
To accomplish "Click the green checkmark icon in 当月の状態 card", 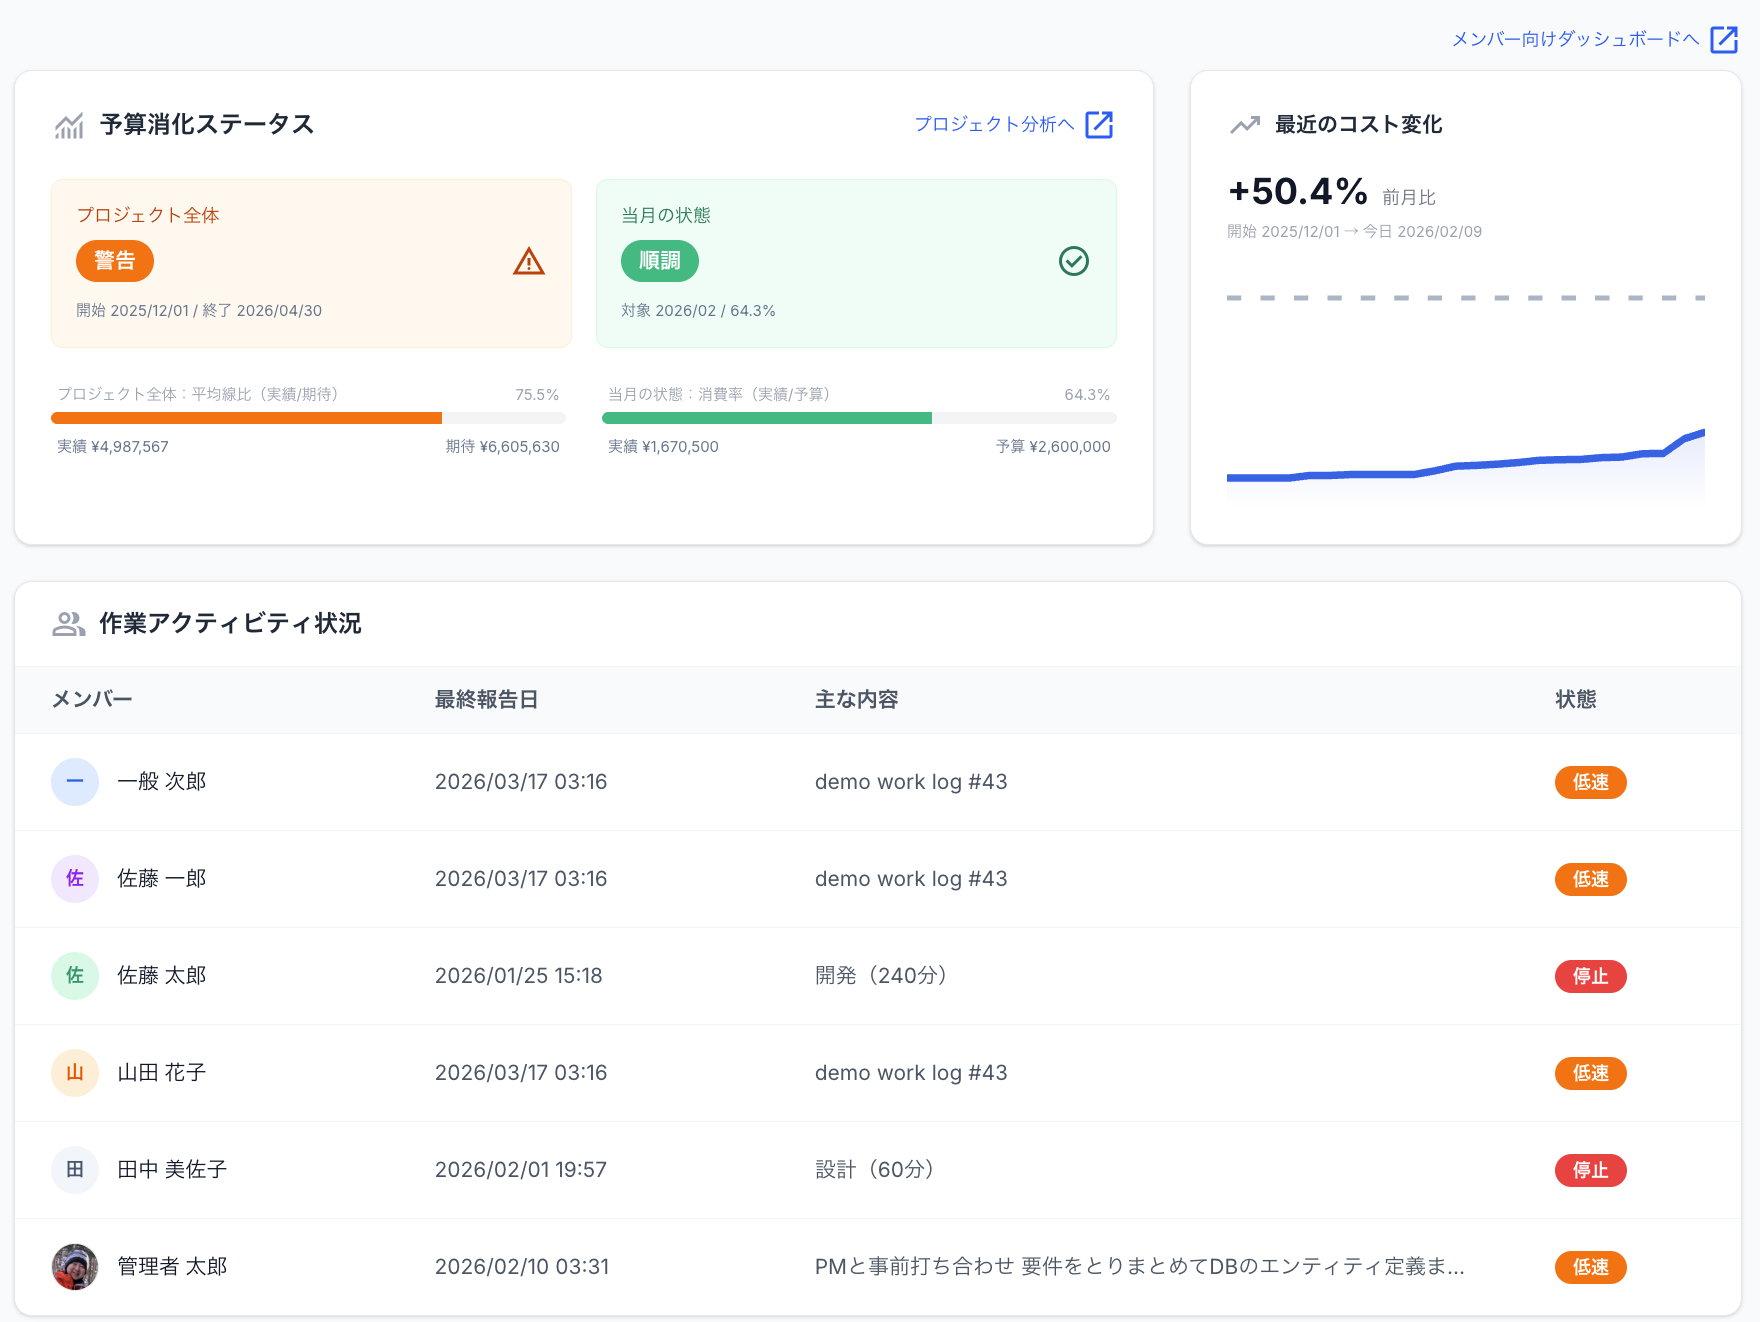I will pyautogui.click(x=1073, y=261).
